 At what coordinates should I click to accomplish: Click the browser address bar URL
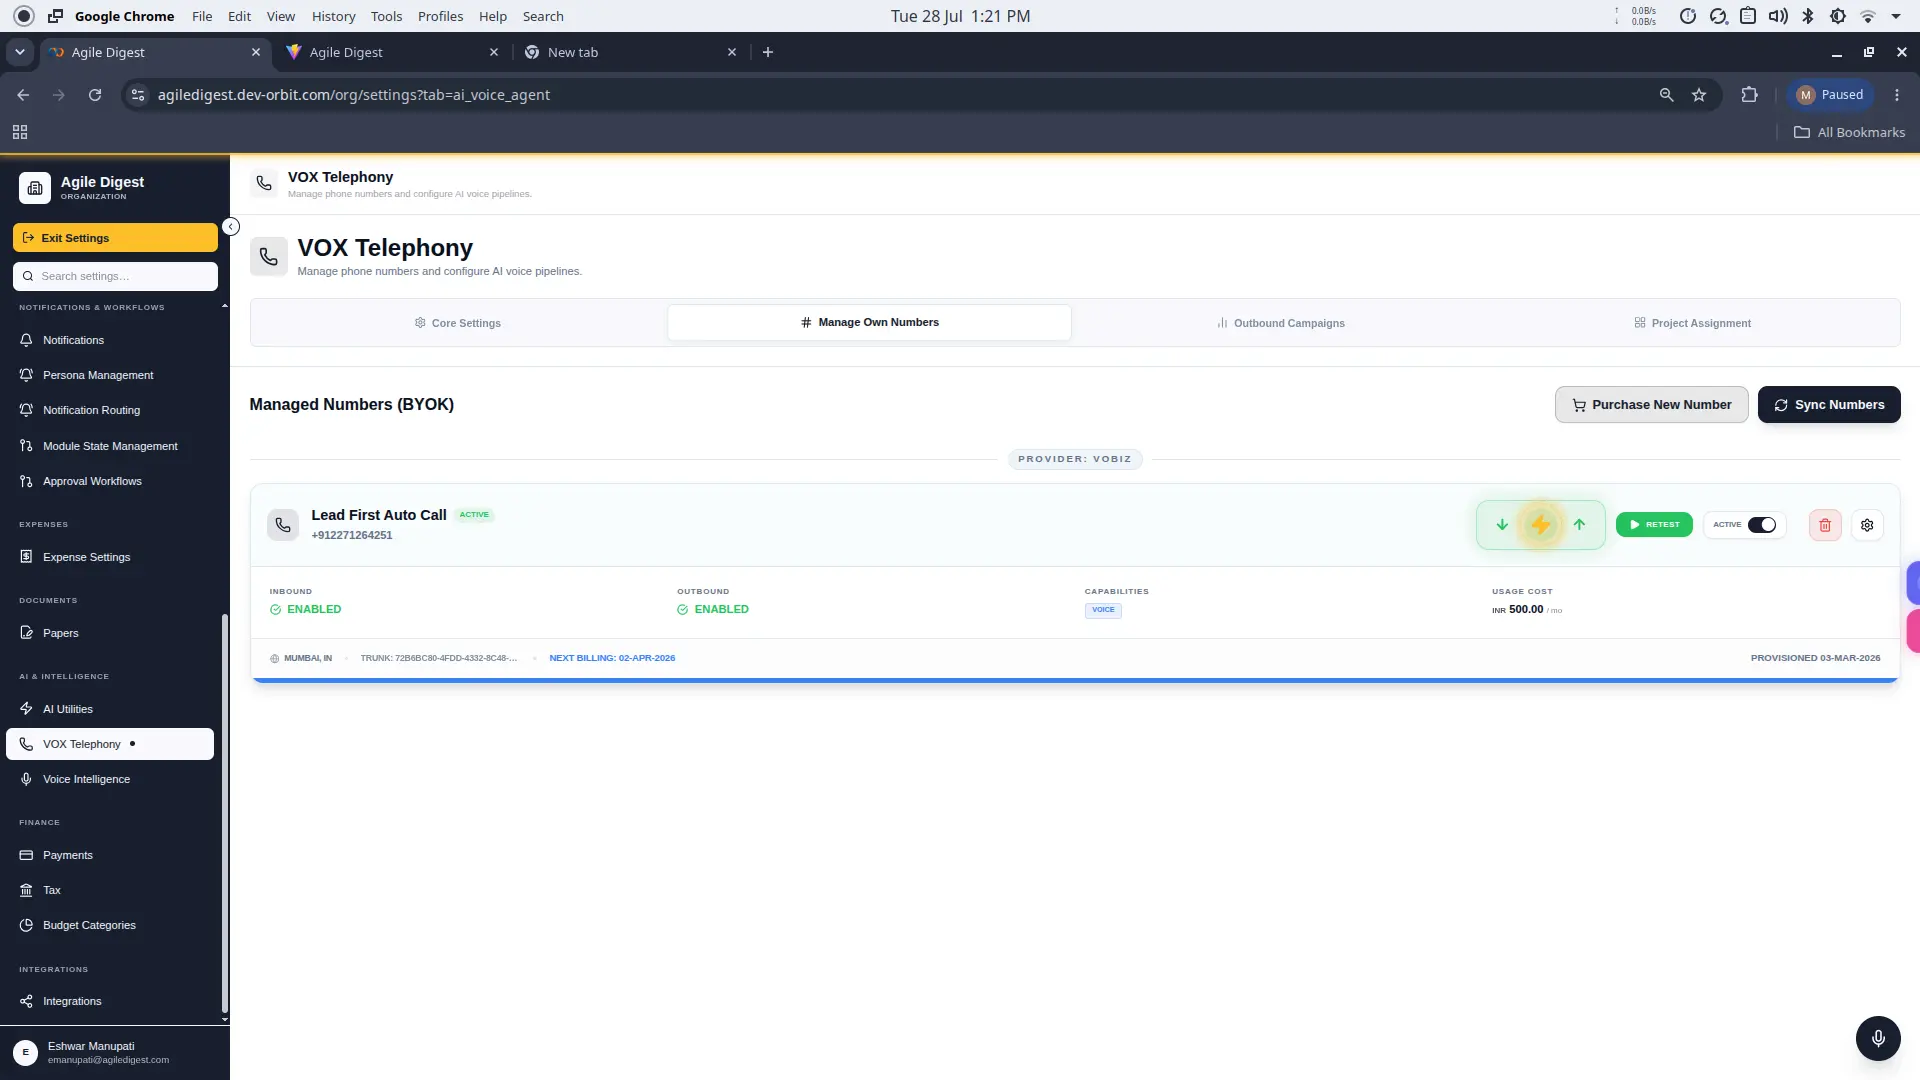(x=354, y=95)
